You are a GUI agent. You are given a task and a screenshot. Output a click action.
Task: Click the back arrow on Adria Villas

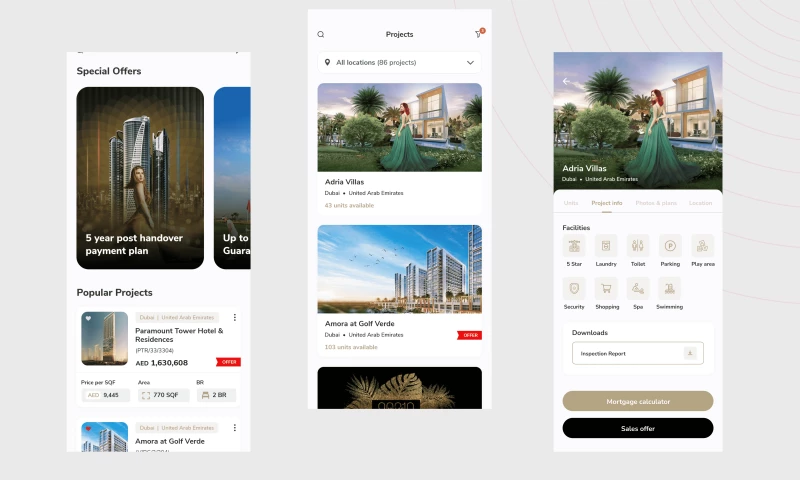567,82
